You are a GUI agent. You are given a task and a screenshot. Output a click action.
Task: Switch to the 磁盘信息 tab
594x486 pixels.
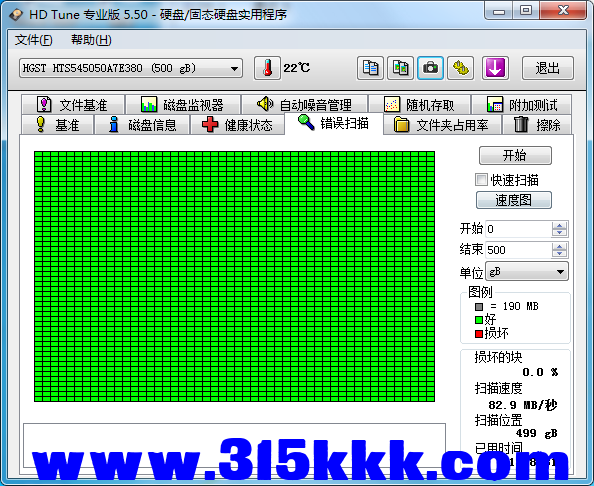pyautogui.click(x=142, y=125)
